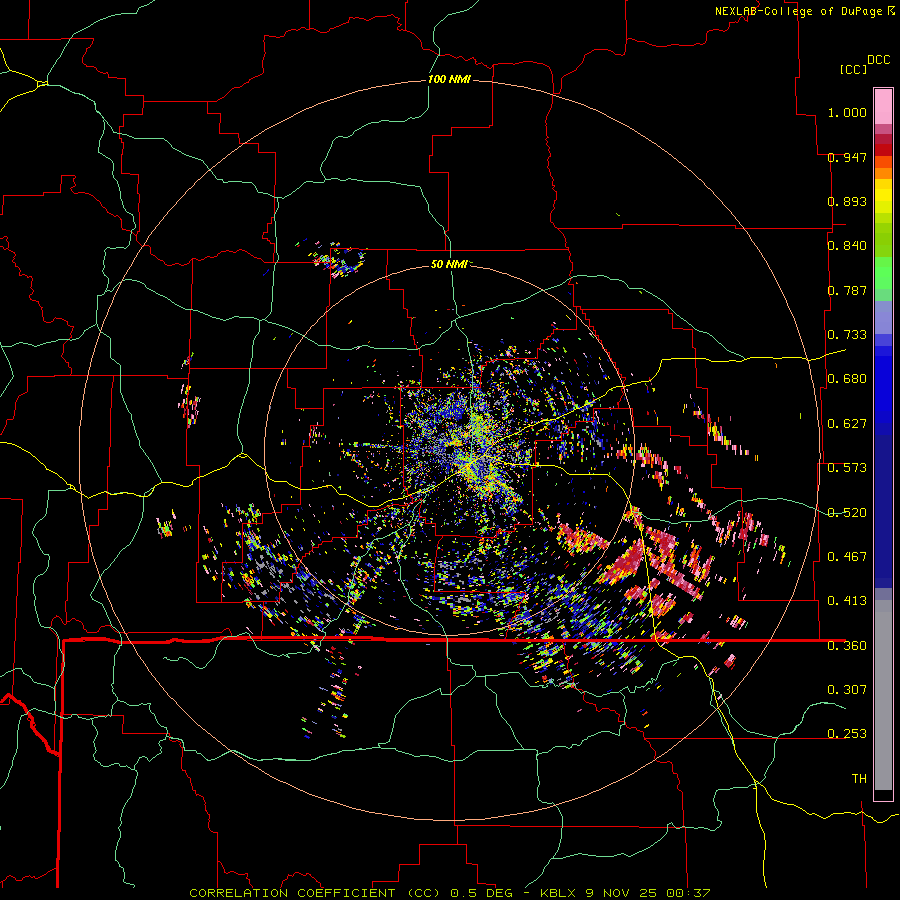900x900 pixels.
Task: Click the 0.733 color scale value
Action: click(847, 335)
